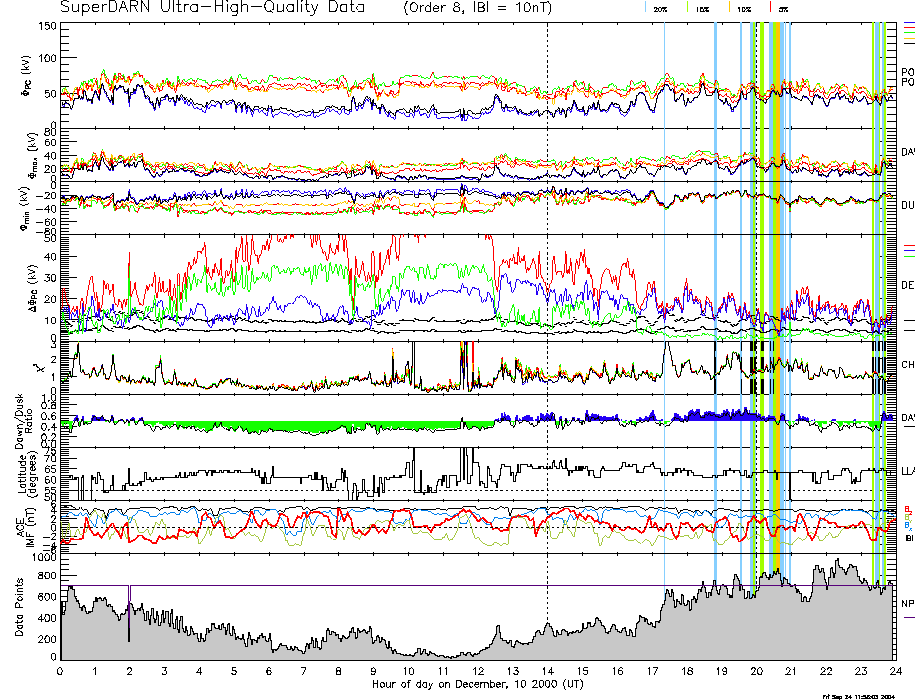915x700 pixels.
Task: Select the 20% legend label at top
Action: coord(660,9)
